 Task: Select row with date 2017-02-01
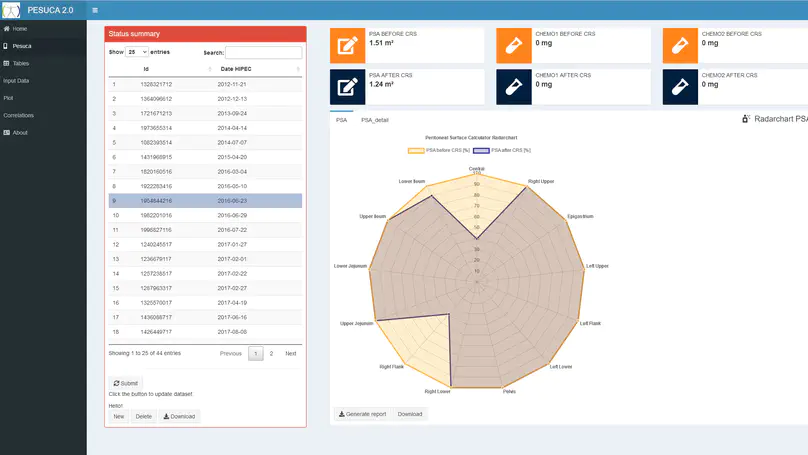[x=205, y=259]
